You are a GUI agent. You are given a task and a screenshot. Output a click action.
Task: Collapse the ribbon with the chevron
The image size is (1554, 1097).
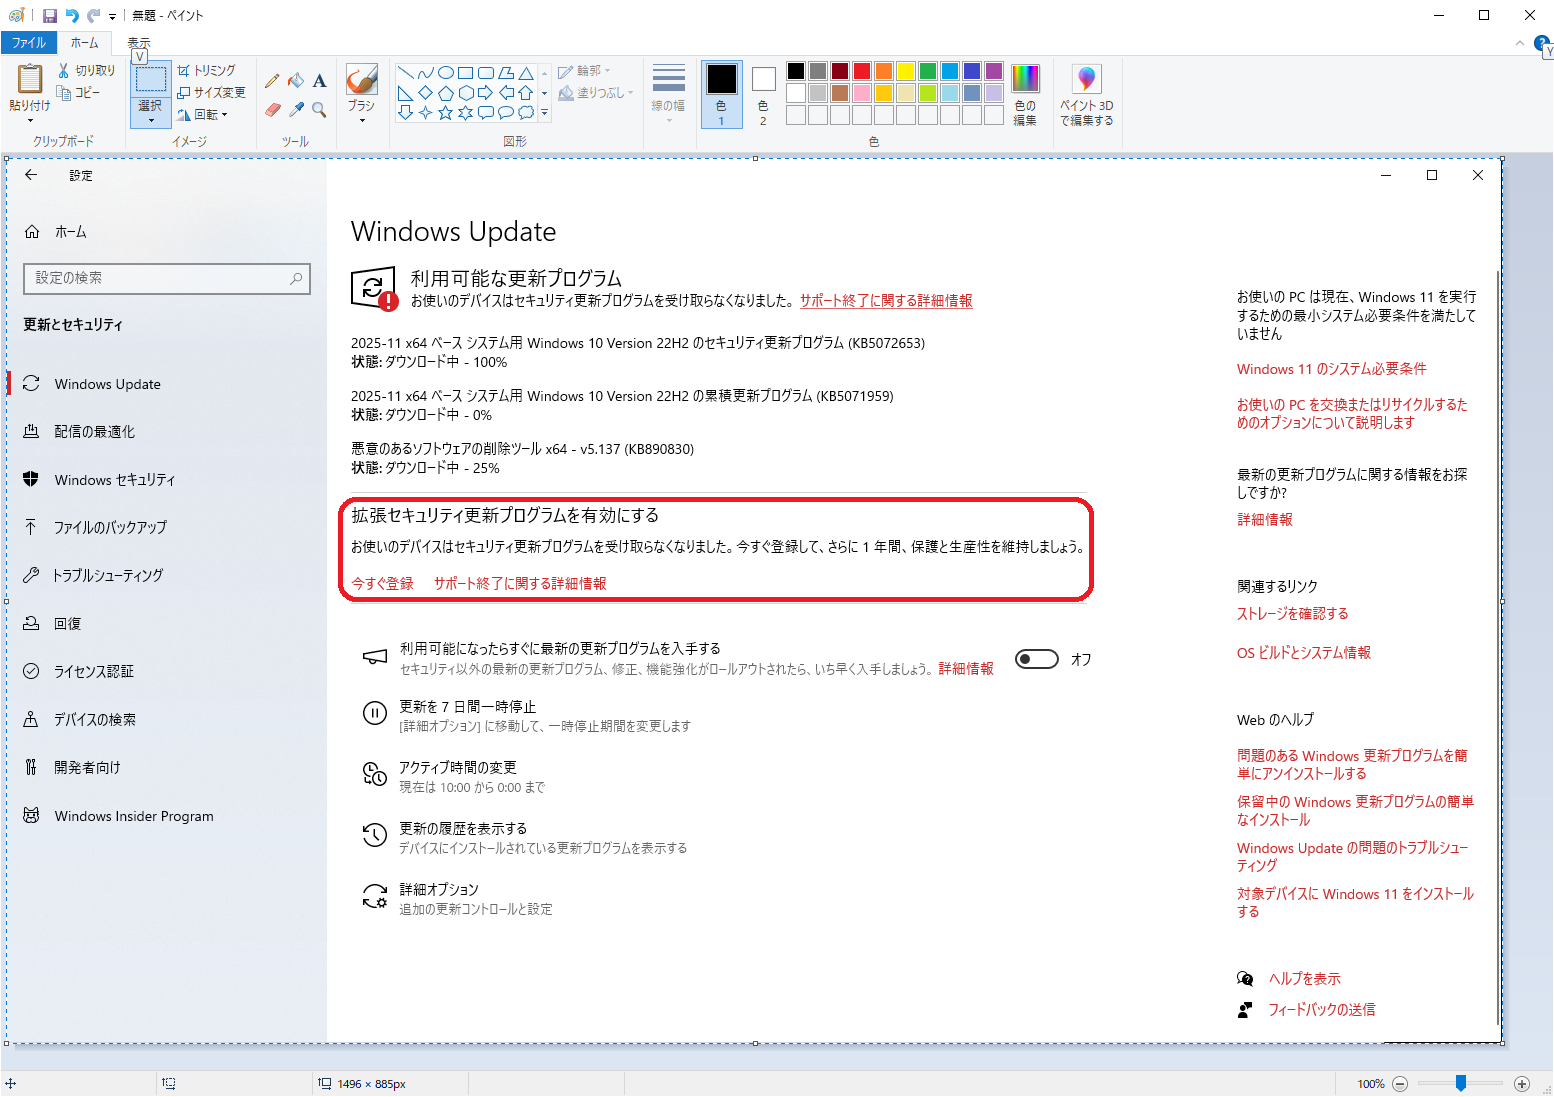pos(1520,43)
